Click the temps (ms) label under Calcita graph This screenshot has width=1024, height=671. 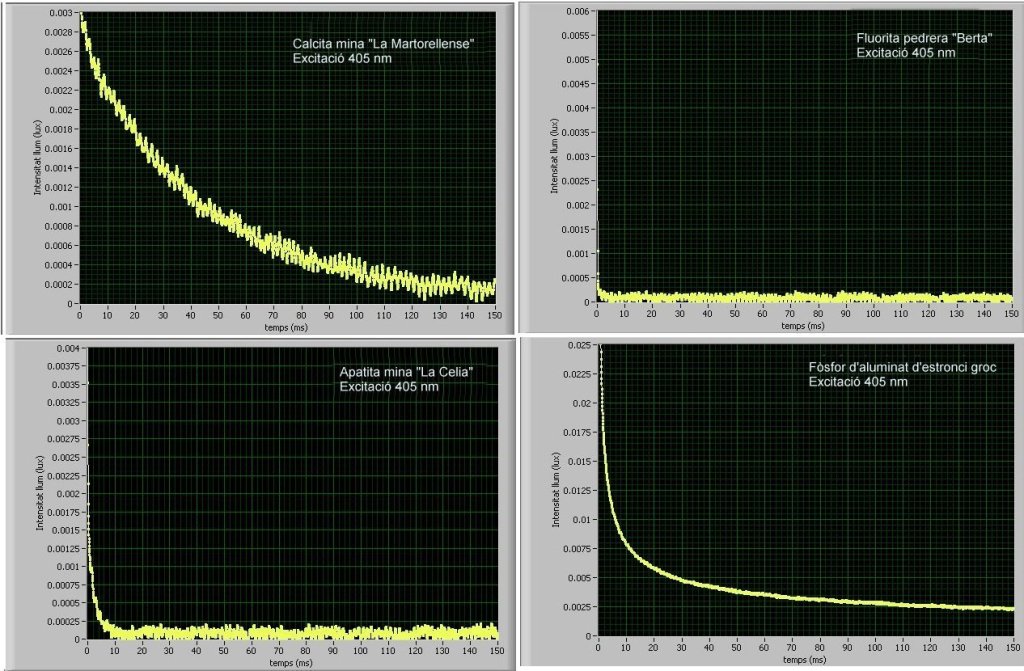pos(285,326)
